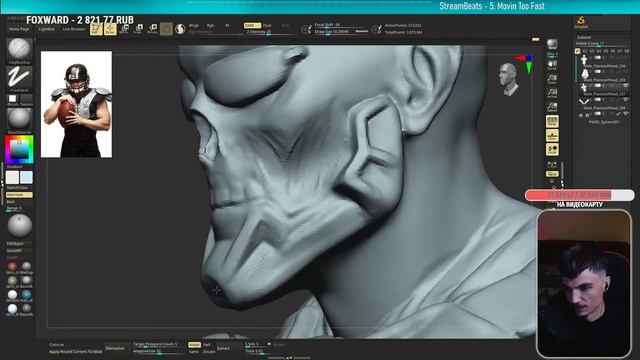Viewport: 640px width, 360px height.
Task: Adjust the Focal Shift slider
Action: pyautogui.click(x=341, y=25)
